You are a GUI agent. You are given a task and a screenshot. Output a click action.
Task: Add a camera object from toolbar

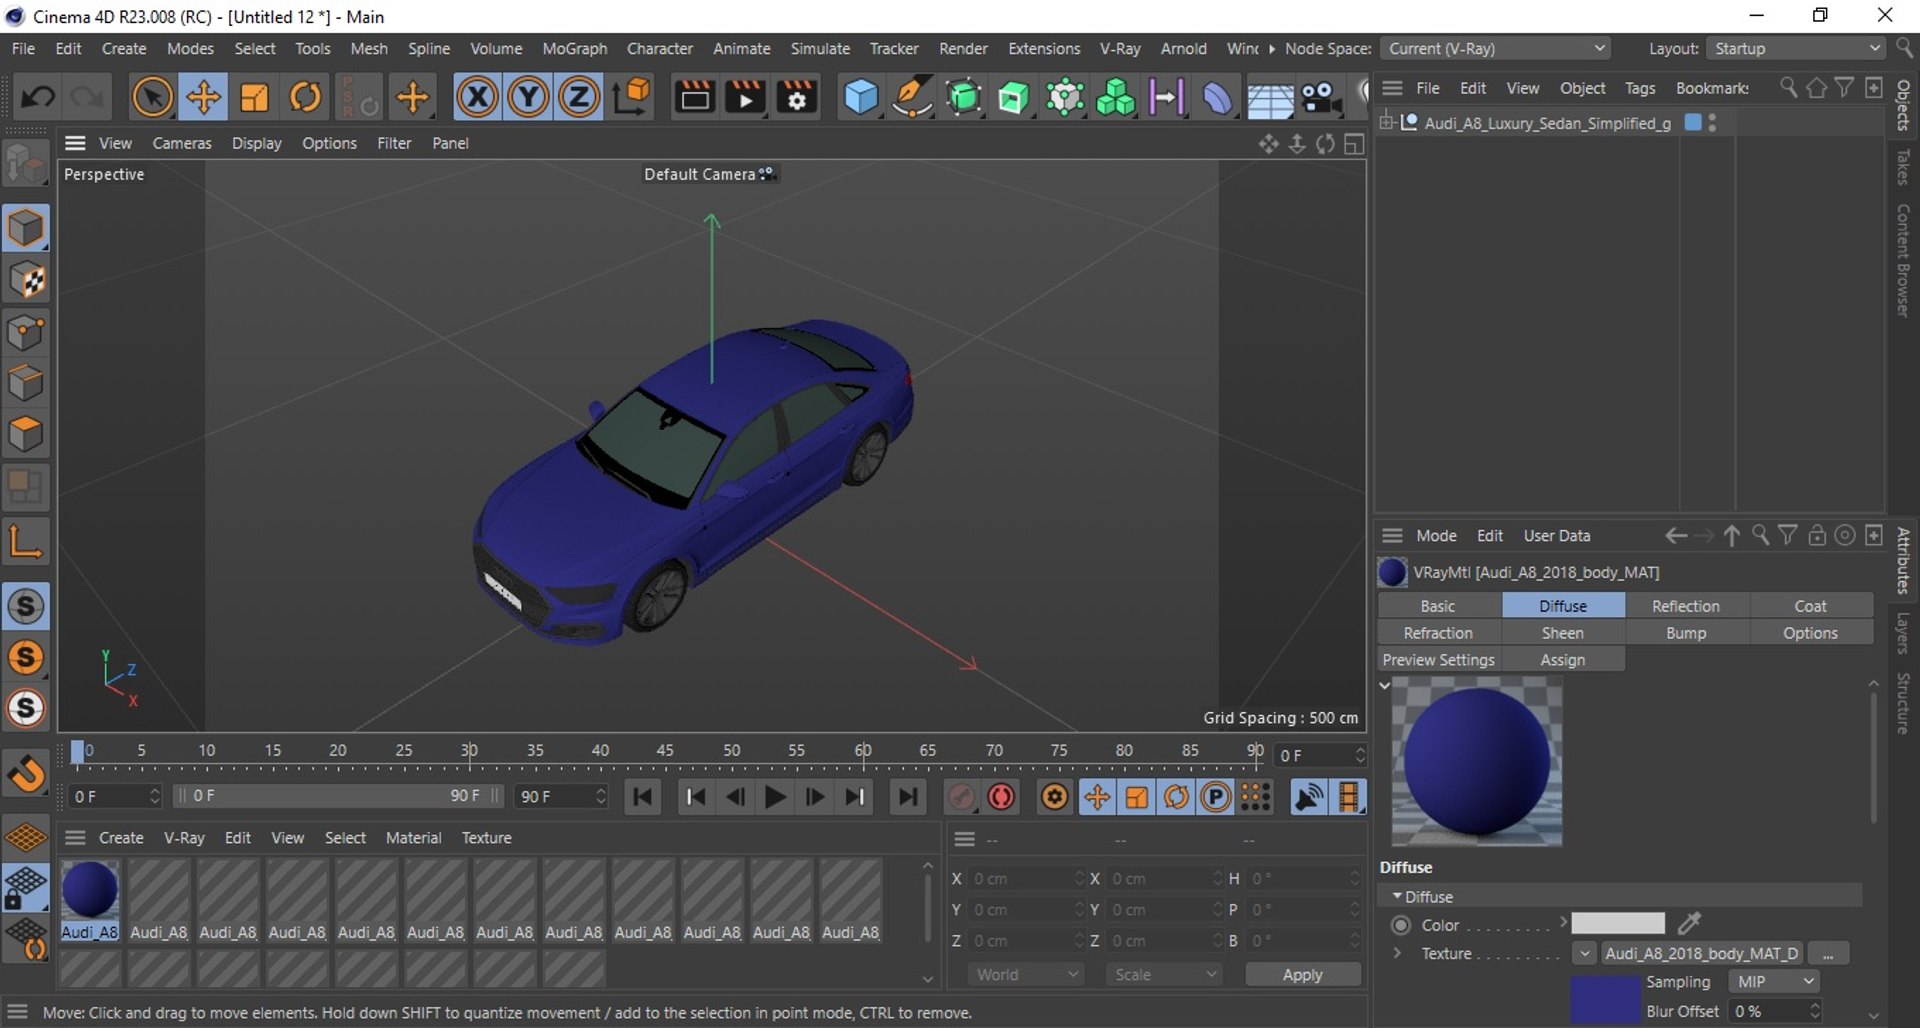pyautogui.click(x=1320, y=97)
